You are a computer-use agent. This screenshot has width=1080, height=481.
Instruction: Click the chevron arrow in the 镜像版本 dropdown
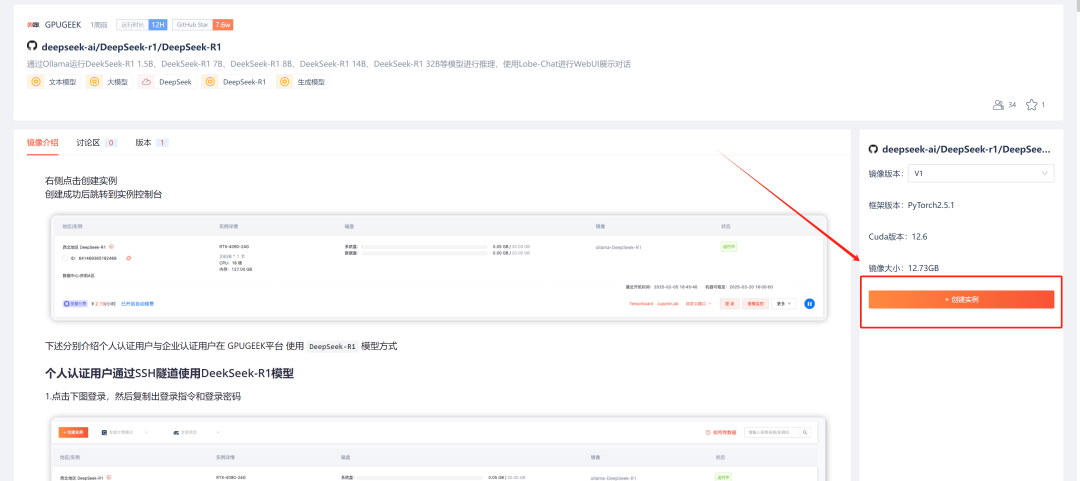(1045, 174)
